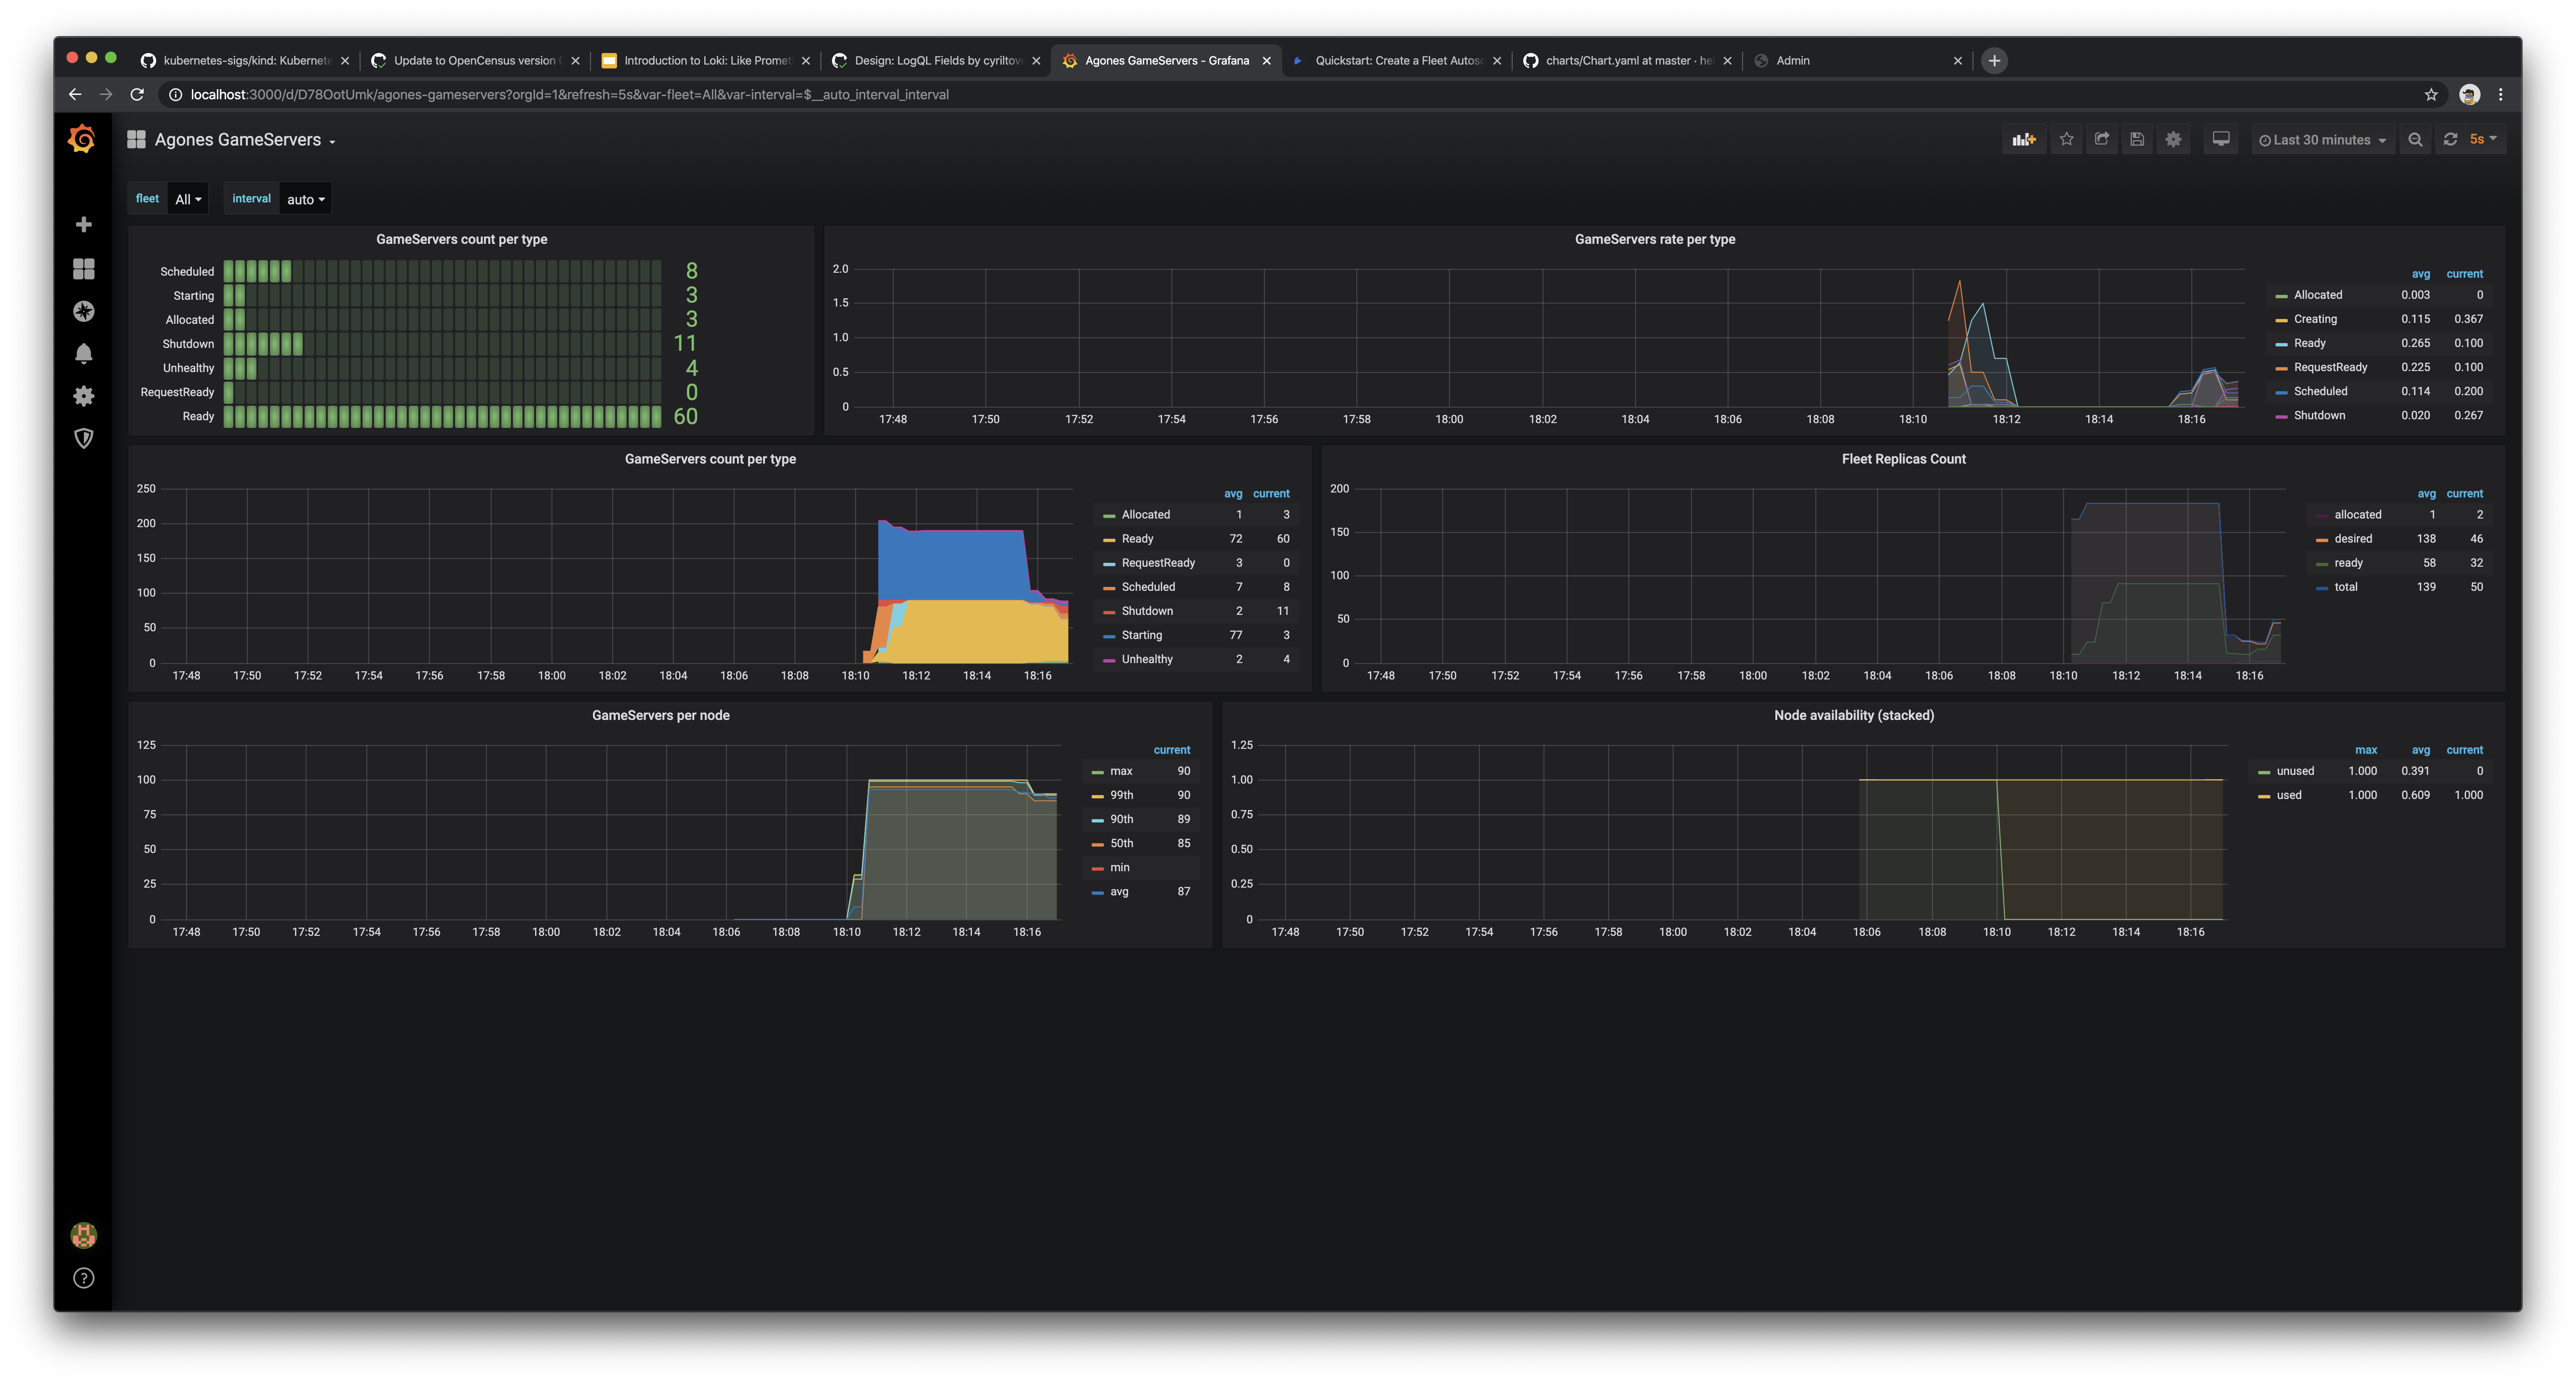Close the Agones GameServers Grafana tab
This screenshot has width=2576, height=1383.
[x=1266, y=61]
